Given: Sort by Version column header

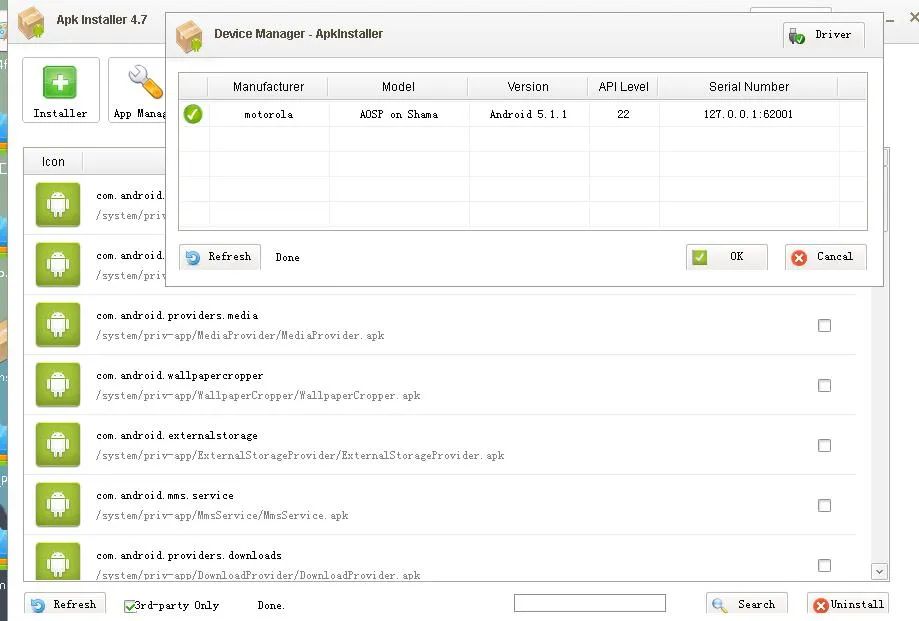Looking at the screenshot, I should point(527,87).
